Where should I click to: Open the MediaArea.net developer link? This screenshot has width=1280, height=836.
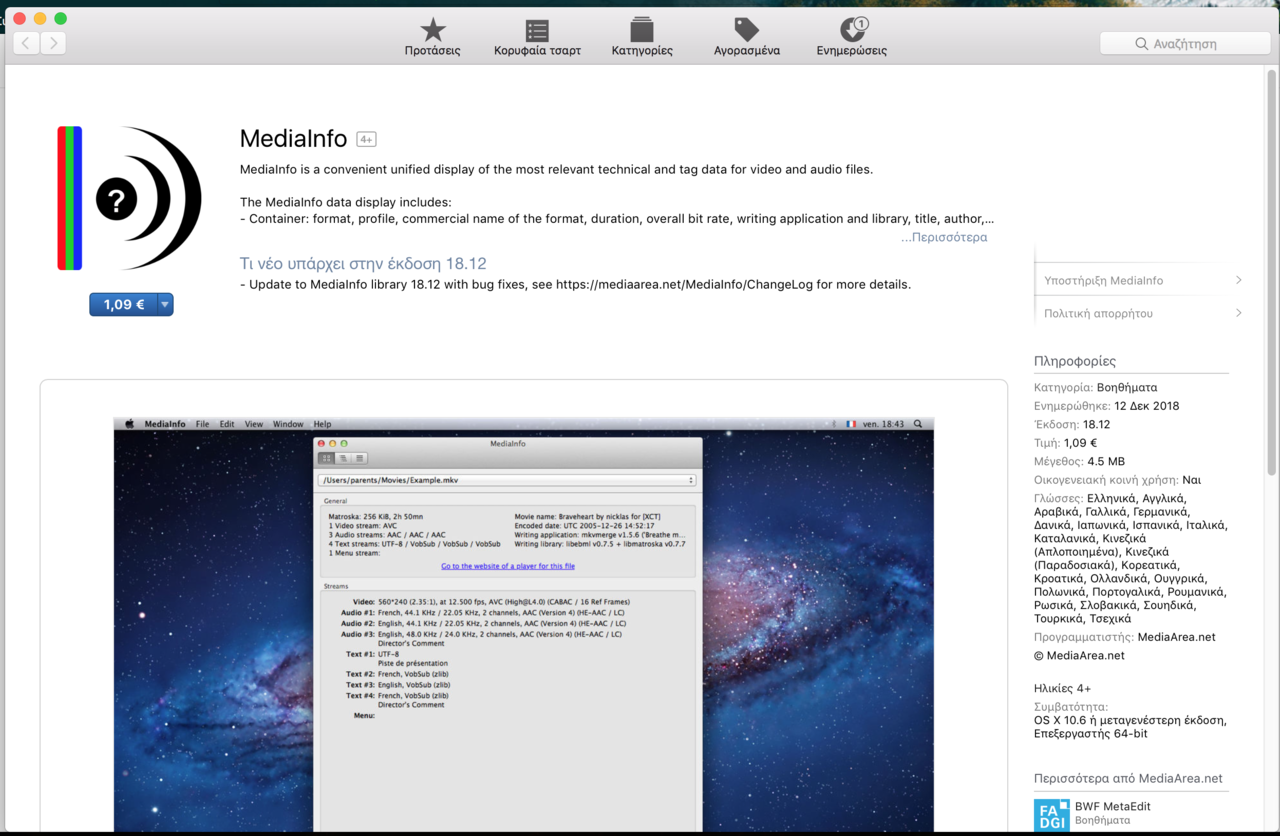click(1176, 637)
